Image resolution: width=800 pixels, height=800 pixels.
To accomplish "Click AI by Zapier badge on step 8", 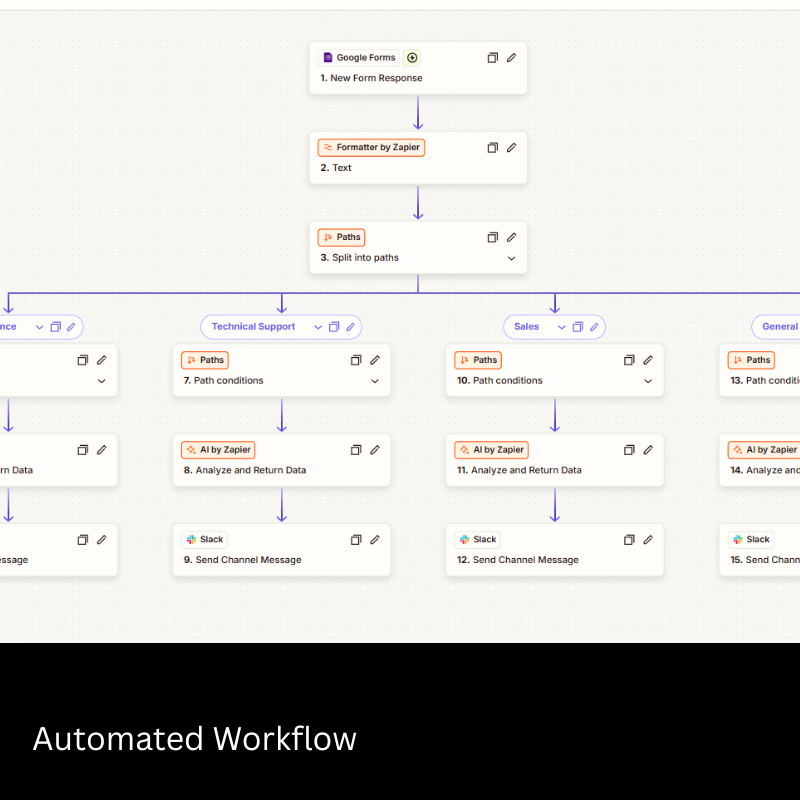I will click(x=218, y=450).
